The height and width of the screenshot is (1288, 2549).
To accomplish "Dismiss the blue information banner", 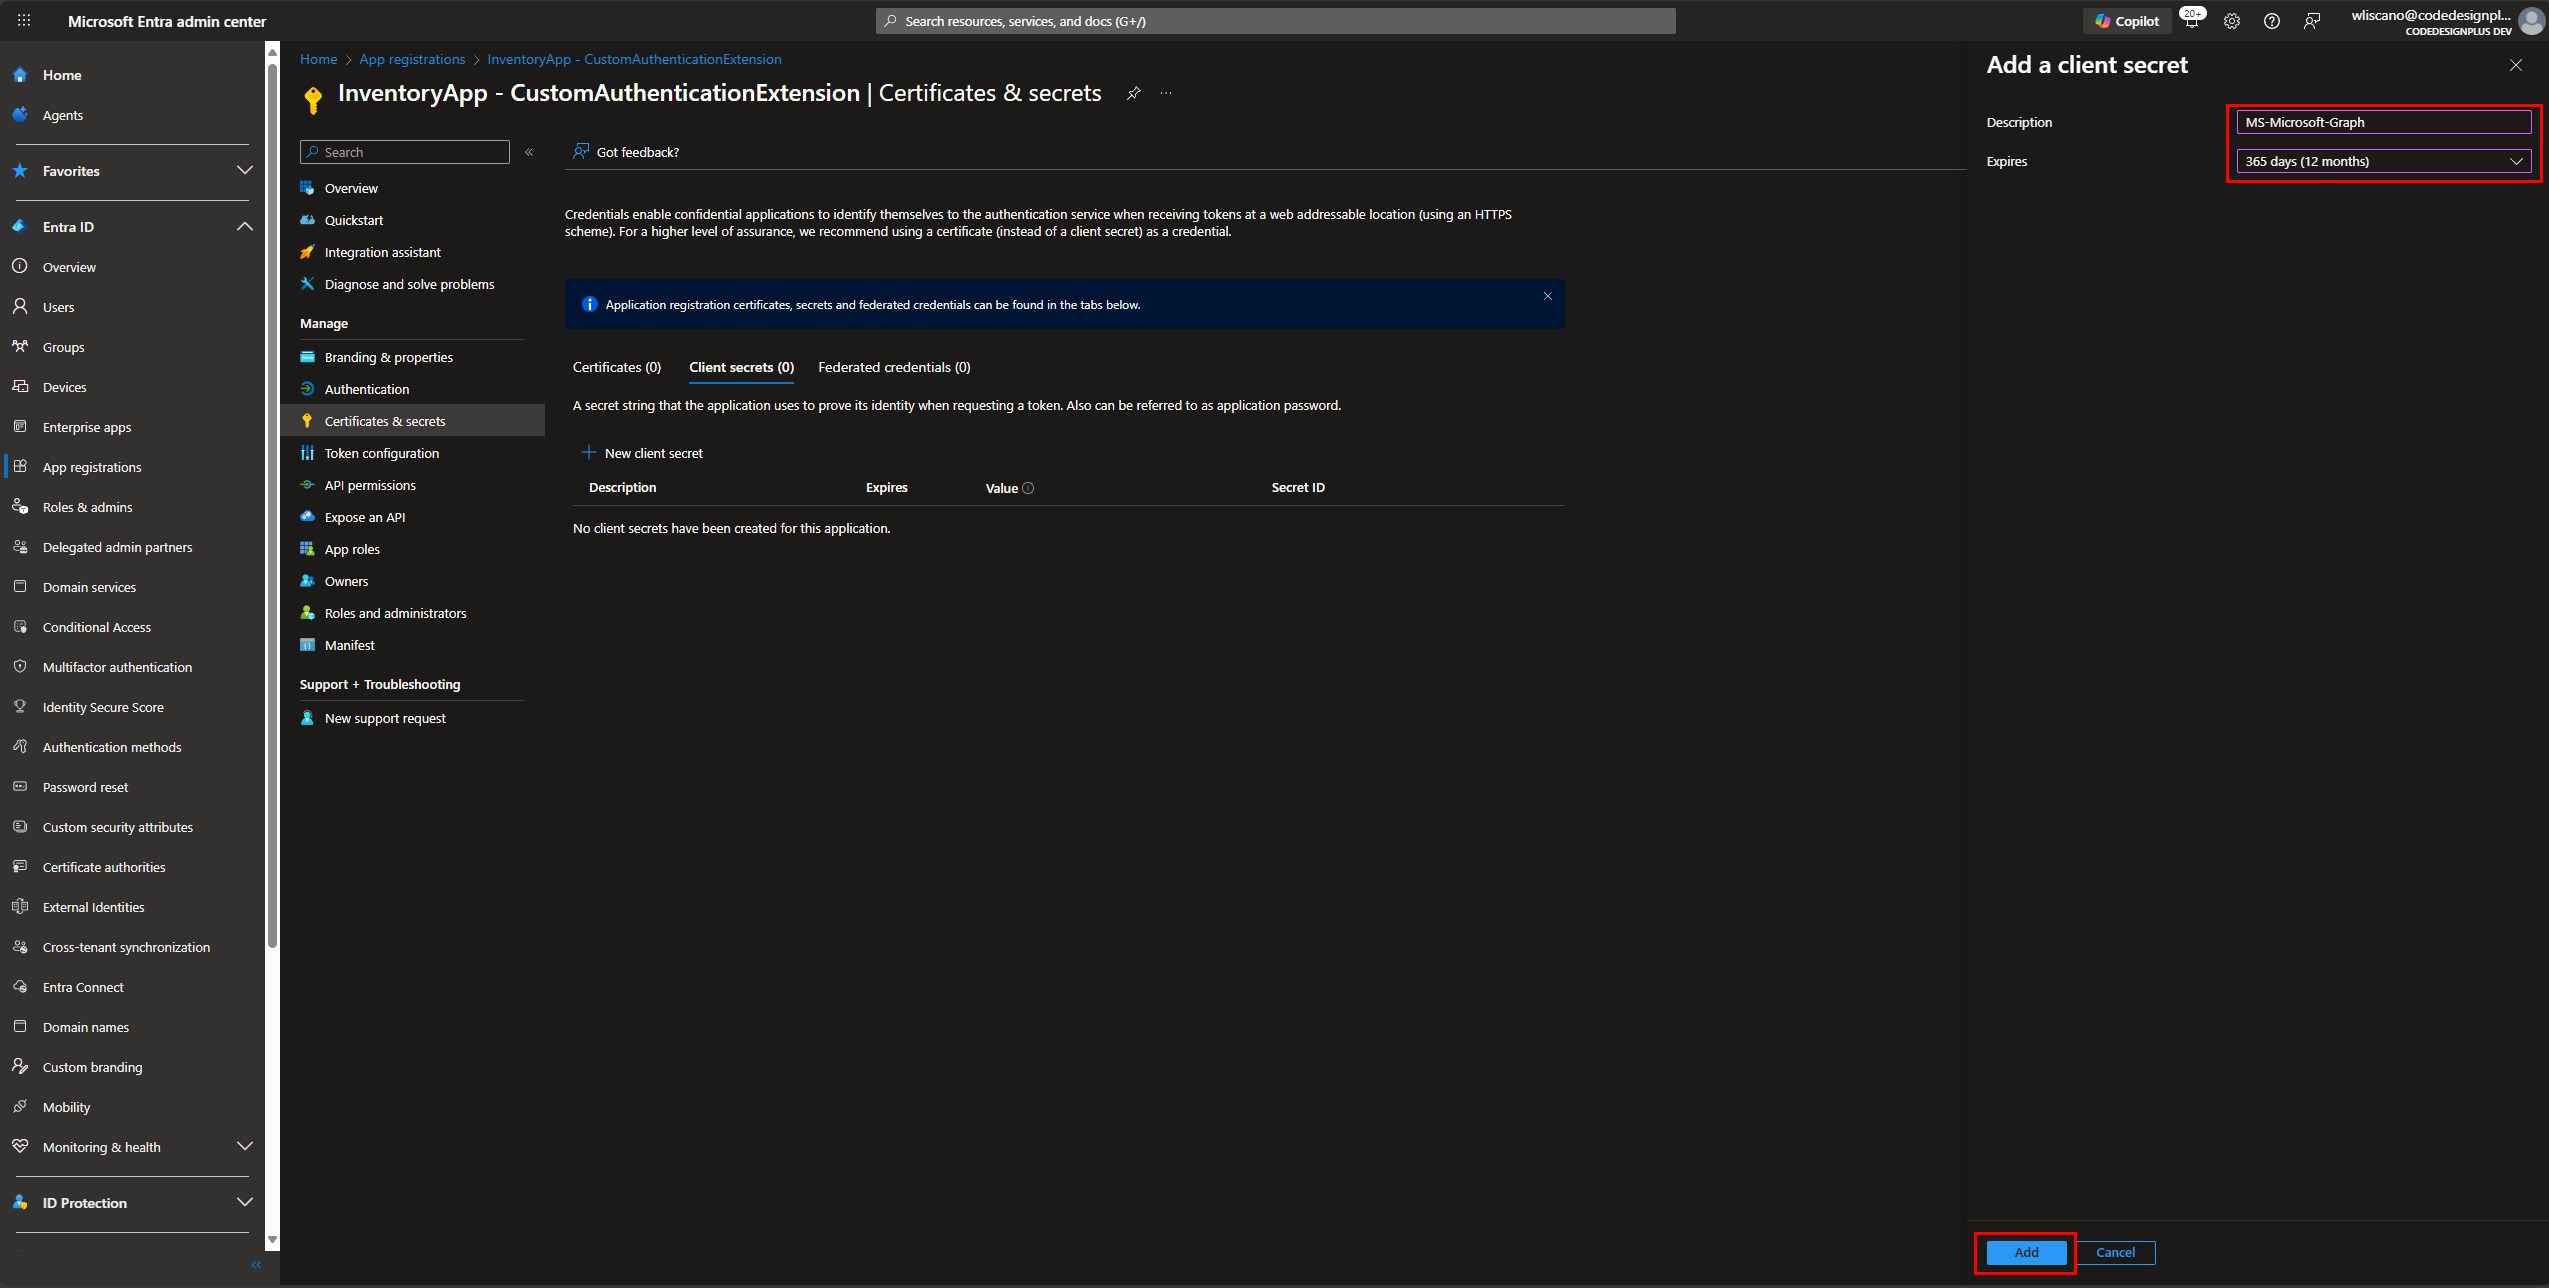I will click(x=1547, y=296).
